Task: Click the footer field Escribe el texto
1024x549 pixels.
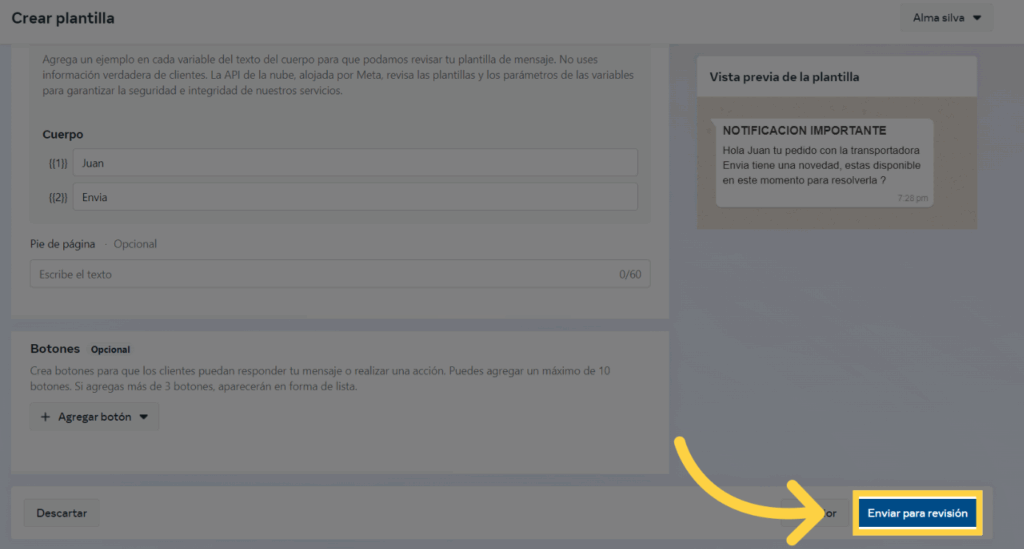Action: point(320,274)
